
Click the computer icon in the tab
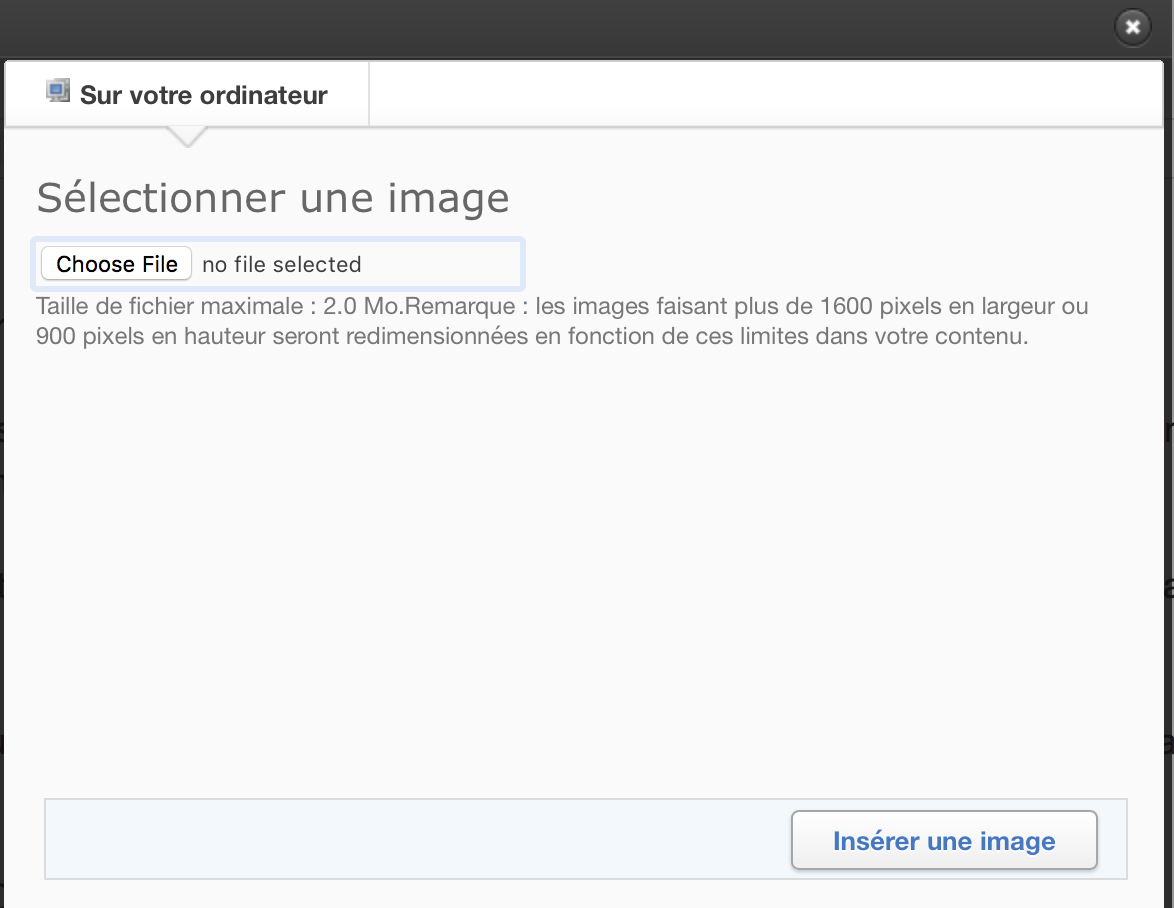(57, 92)
